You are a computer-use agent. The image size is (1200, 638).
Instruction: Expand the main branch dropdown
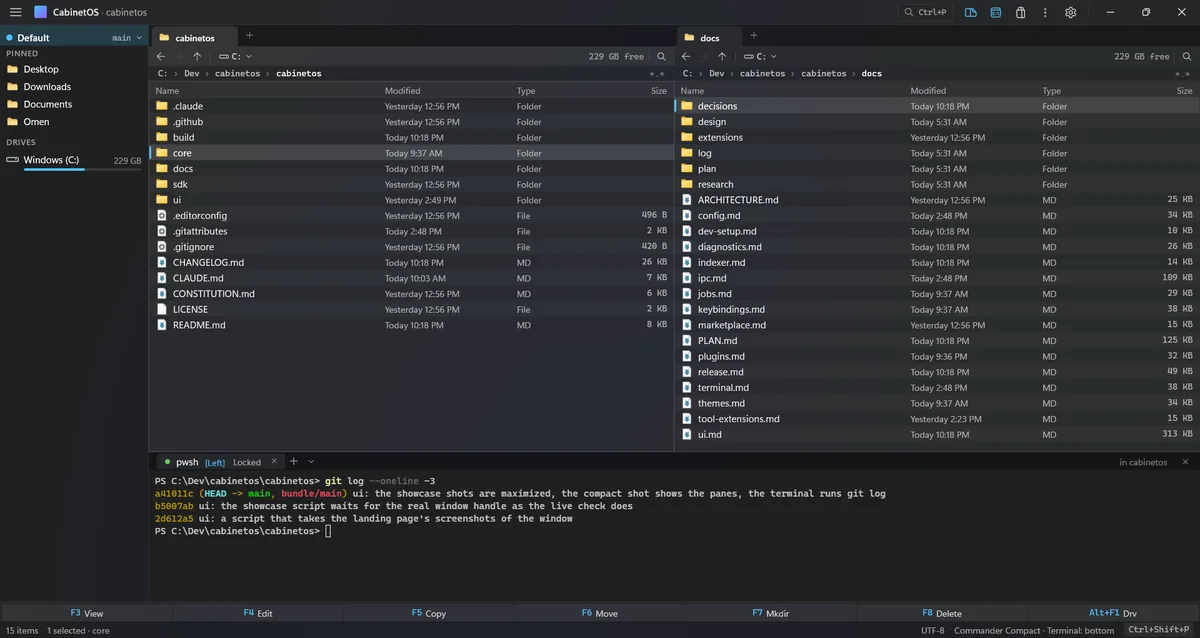pos(127,38)
